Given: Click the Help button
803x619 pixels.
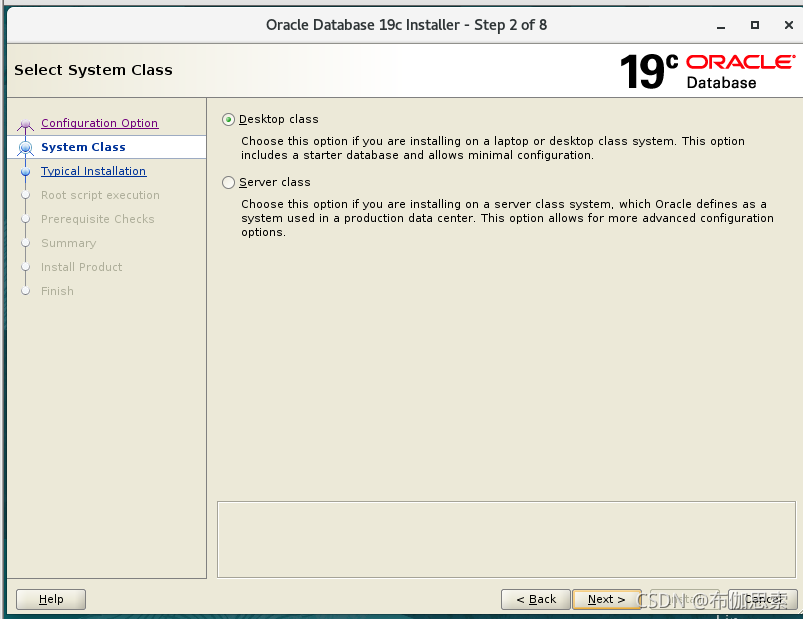Looking at the screenshot, I should coord(51,599).
